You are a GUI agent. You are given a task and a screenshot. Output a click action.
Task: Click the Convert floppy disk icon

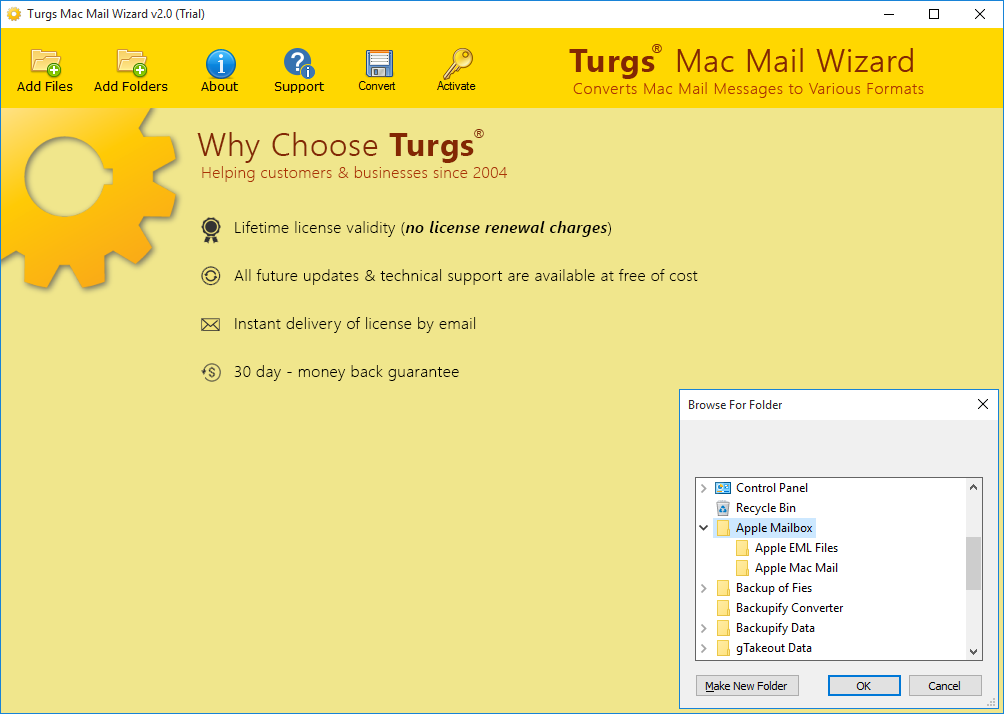pyautogui.click(x=379, y=63)
